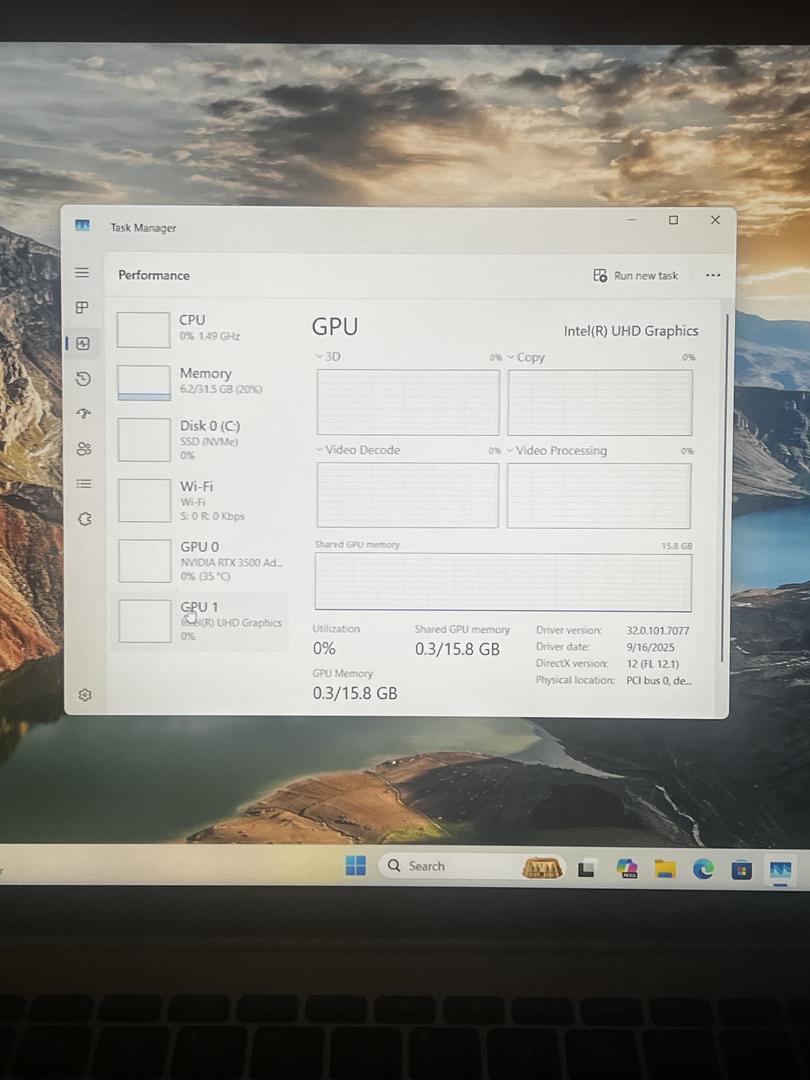Viewport: 810px width, 1080px height.
Task: Open the Copy engine graph dropdown
Action: pyautogui.click(x=526, y=357)
